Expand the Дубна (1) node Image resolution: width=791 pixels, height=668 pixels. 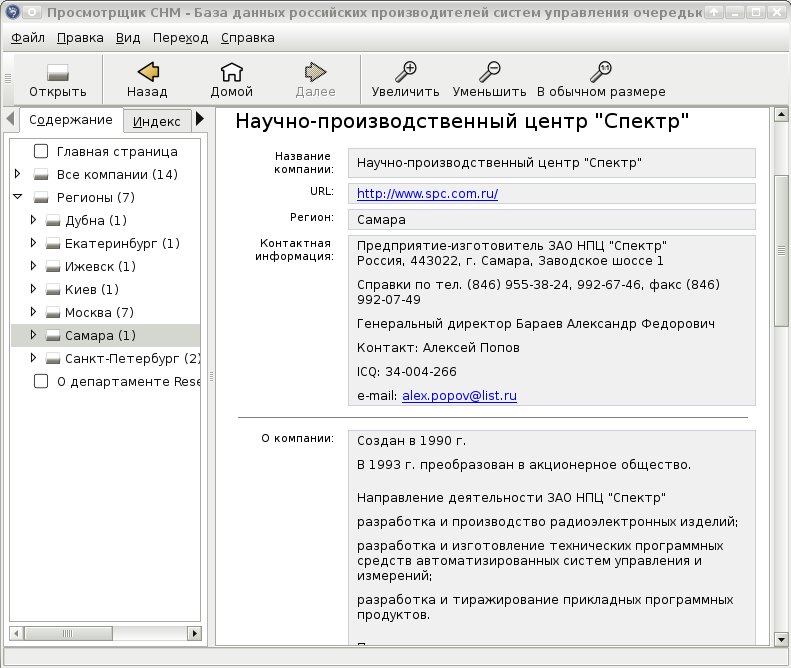(x=33, y=220)
